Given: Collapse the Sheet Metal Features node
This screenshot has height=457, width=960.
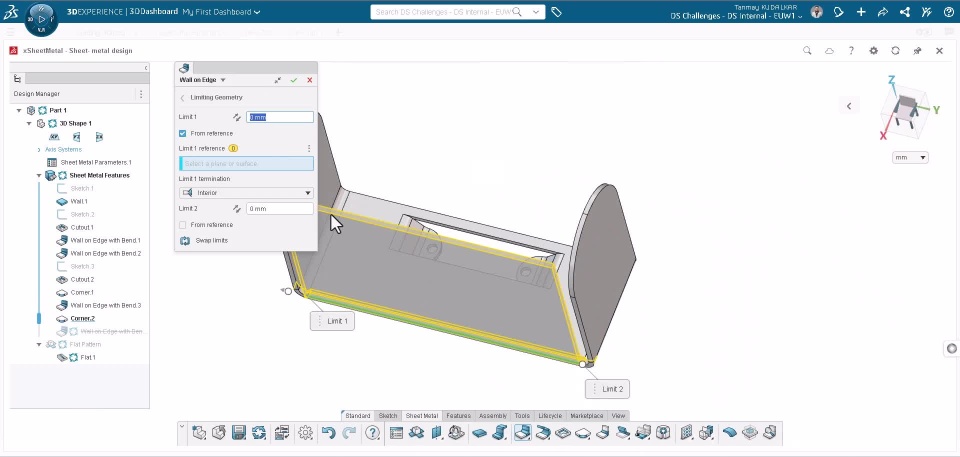Looking at the screenshot, I should tap(39, 175).
